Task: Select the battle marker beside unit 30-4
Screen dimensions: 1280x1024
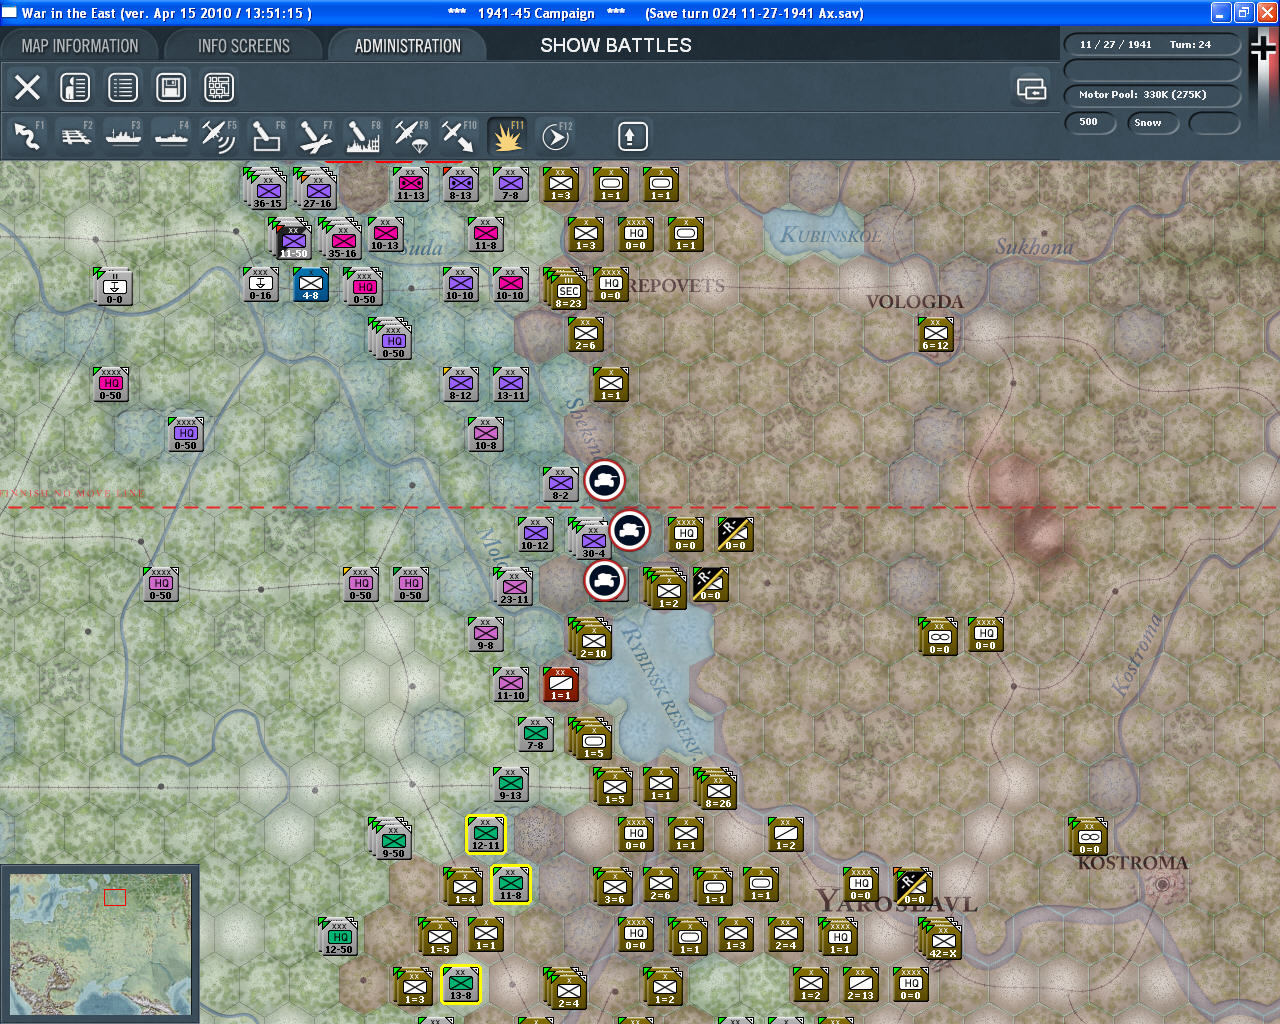Action: click(x=630, y=531)
